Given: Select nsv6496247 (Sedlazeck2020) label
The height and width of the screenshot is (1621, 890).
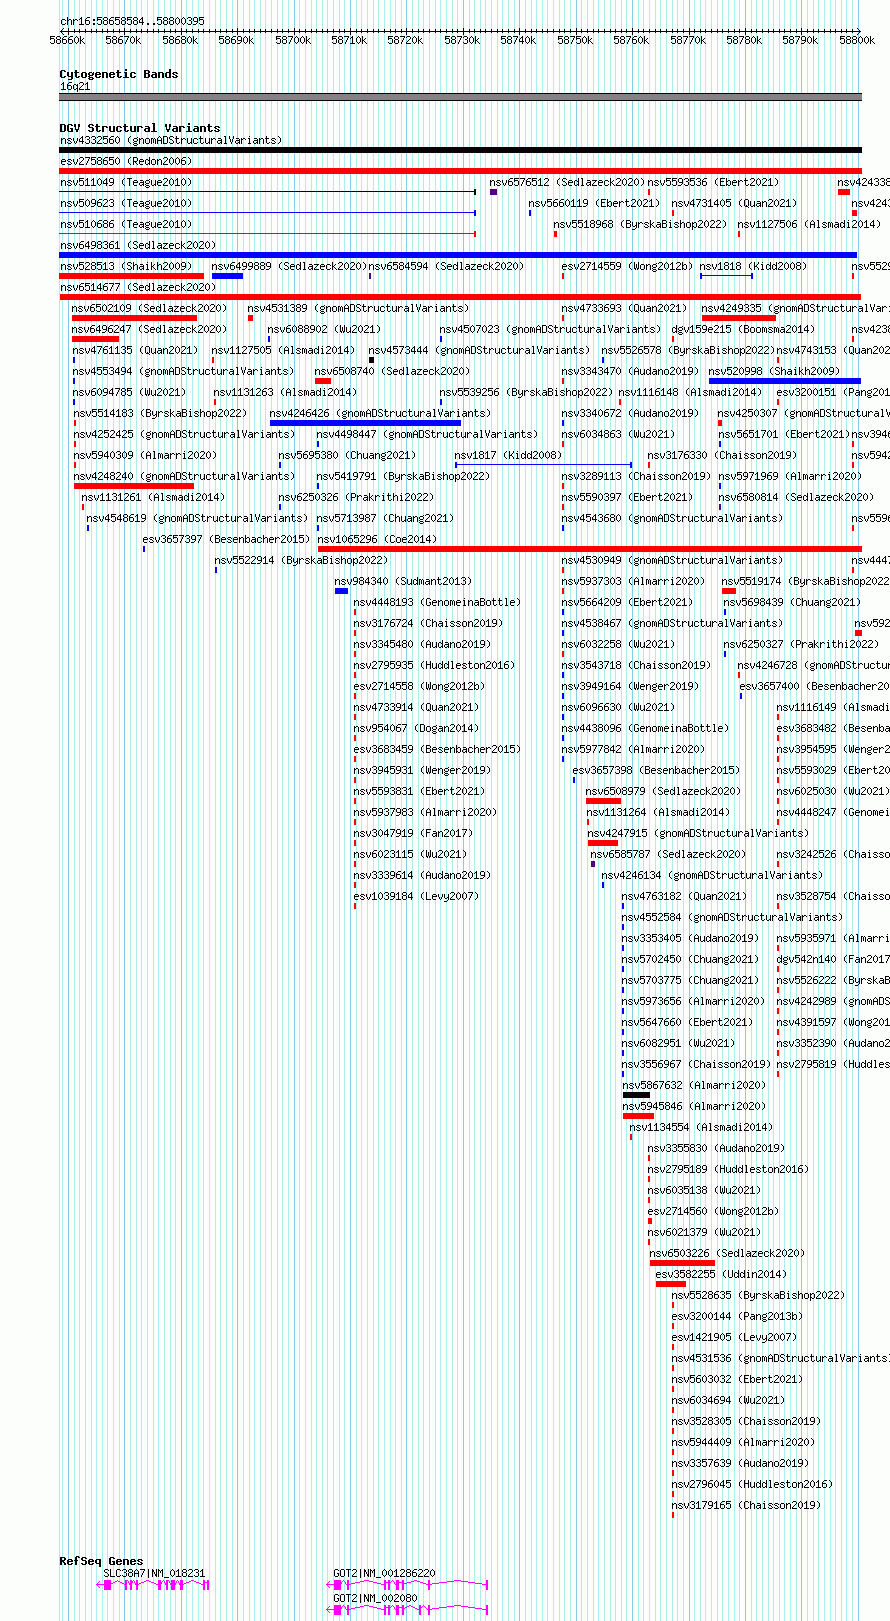Looking at the screenshot, I should coord(149,329).
